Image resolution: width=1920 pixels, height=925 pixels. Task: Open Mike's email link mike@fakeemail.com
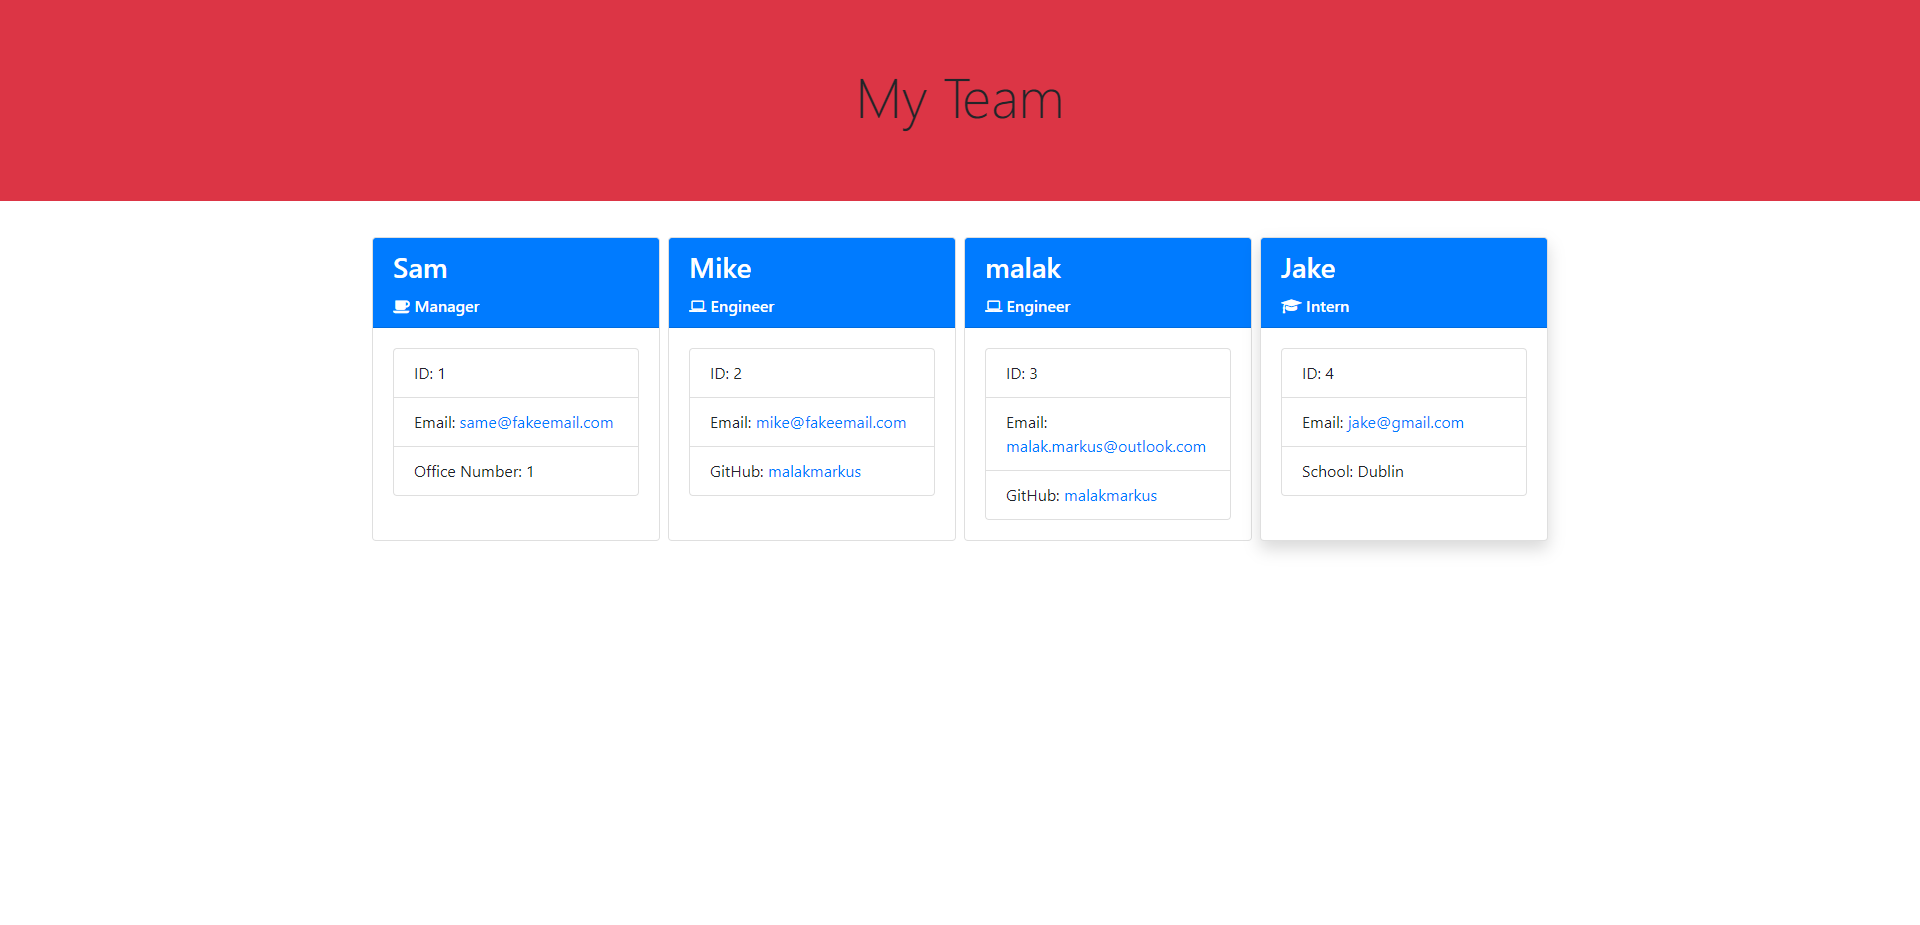coord(831,422)
